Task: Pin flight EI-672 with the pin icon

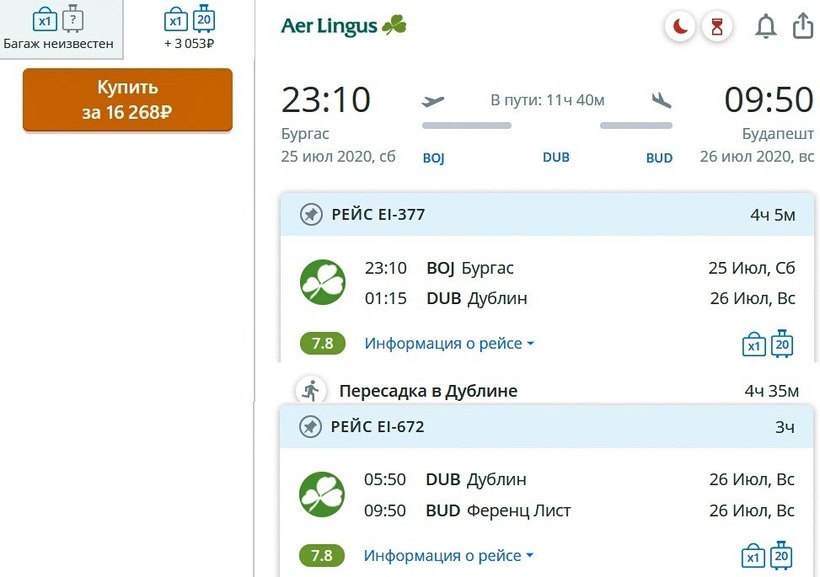Action: pyautogui.click(x=310, y=427)
